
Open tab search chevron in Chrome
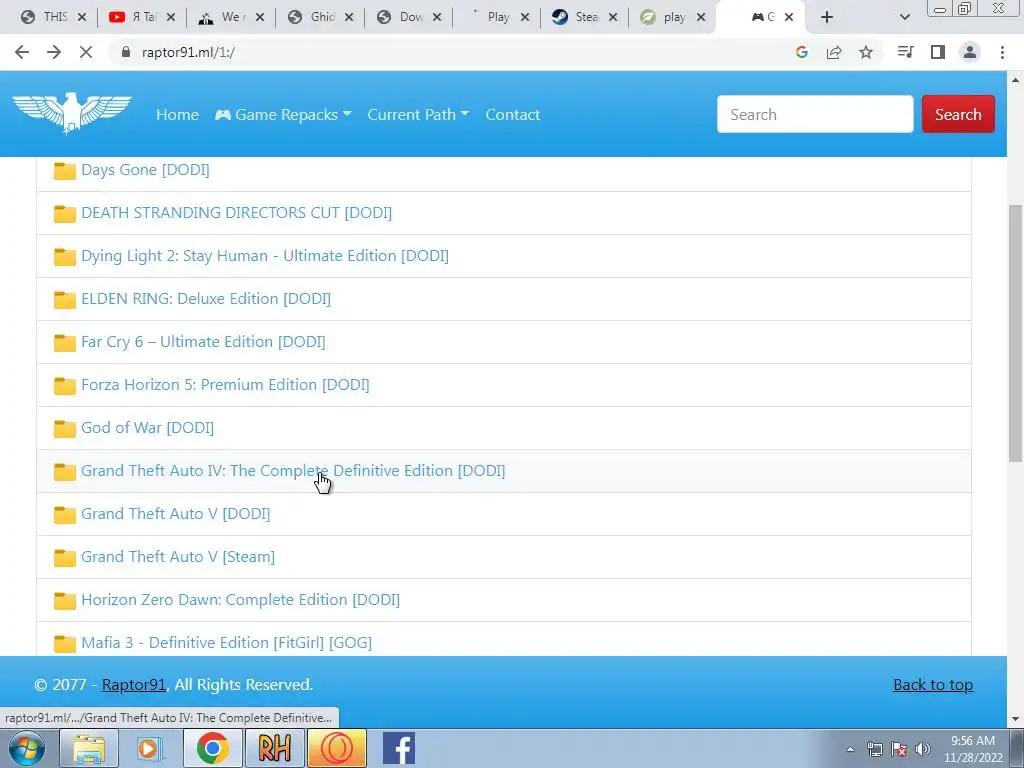tap(904, 17)
